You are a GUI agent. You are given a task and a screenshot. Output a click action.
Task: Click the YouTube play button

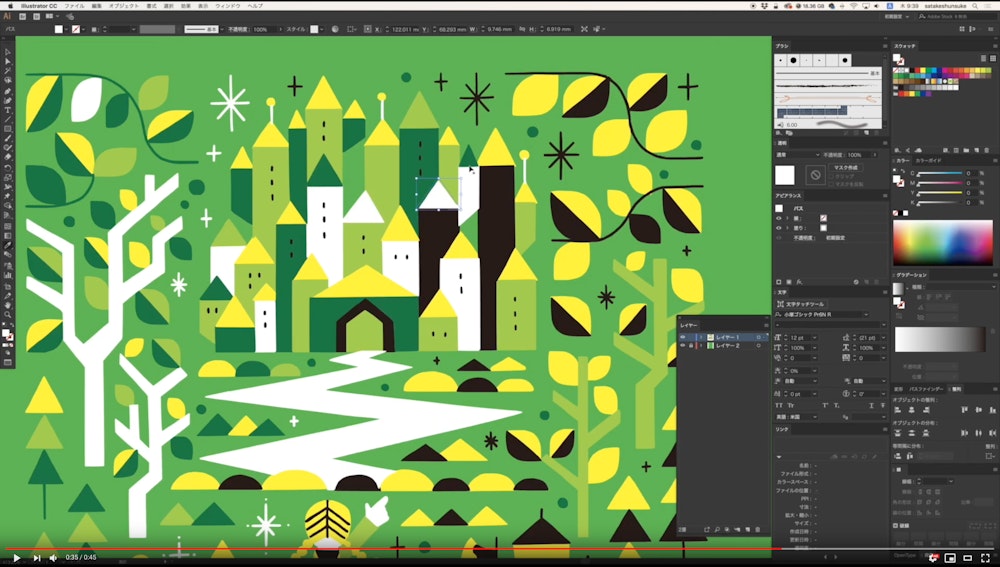tap(16, 557)
